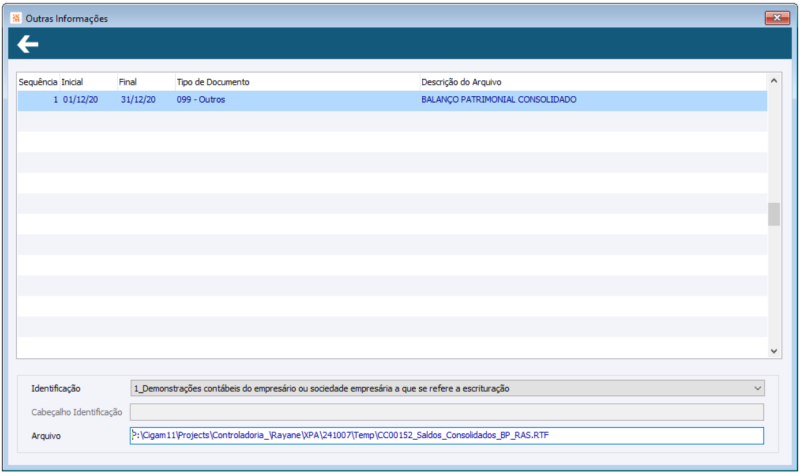Select the sequence number 1 cell
This screenshot has height=474, width=800.
(x=39, y=100)
